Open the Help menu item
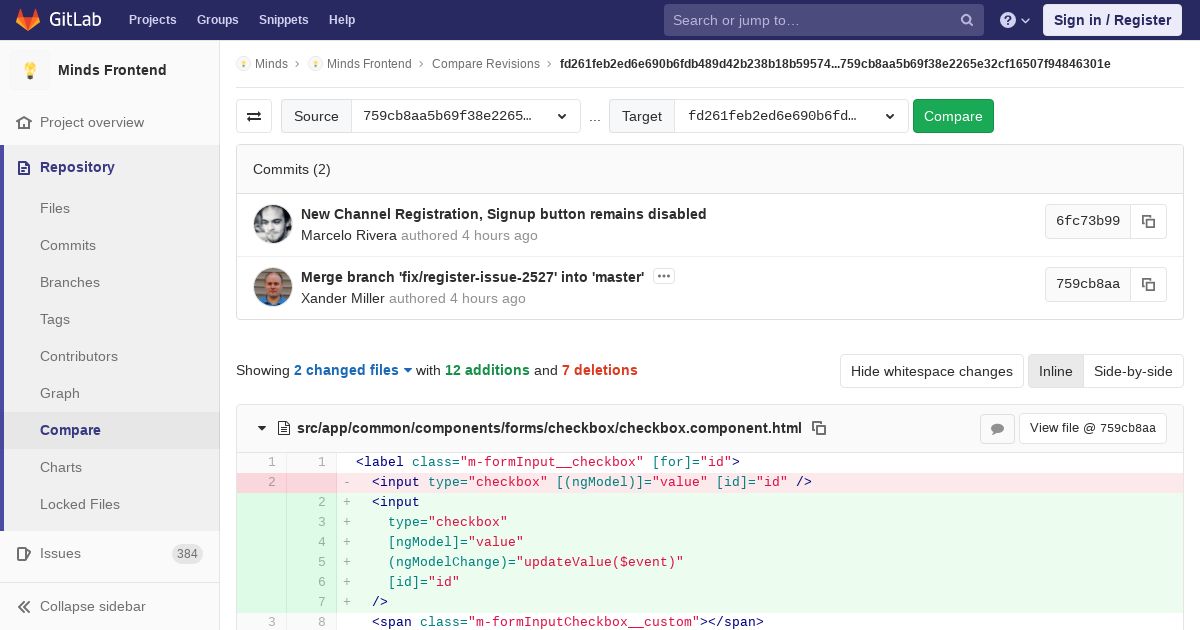 point(342,20)
